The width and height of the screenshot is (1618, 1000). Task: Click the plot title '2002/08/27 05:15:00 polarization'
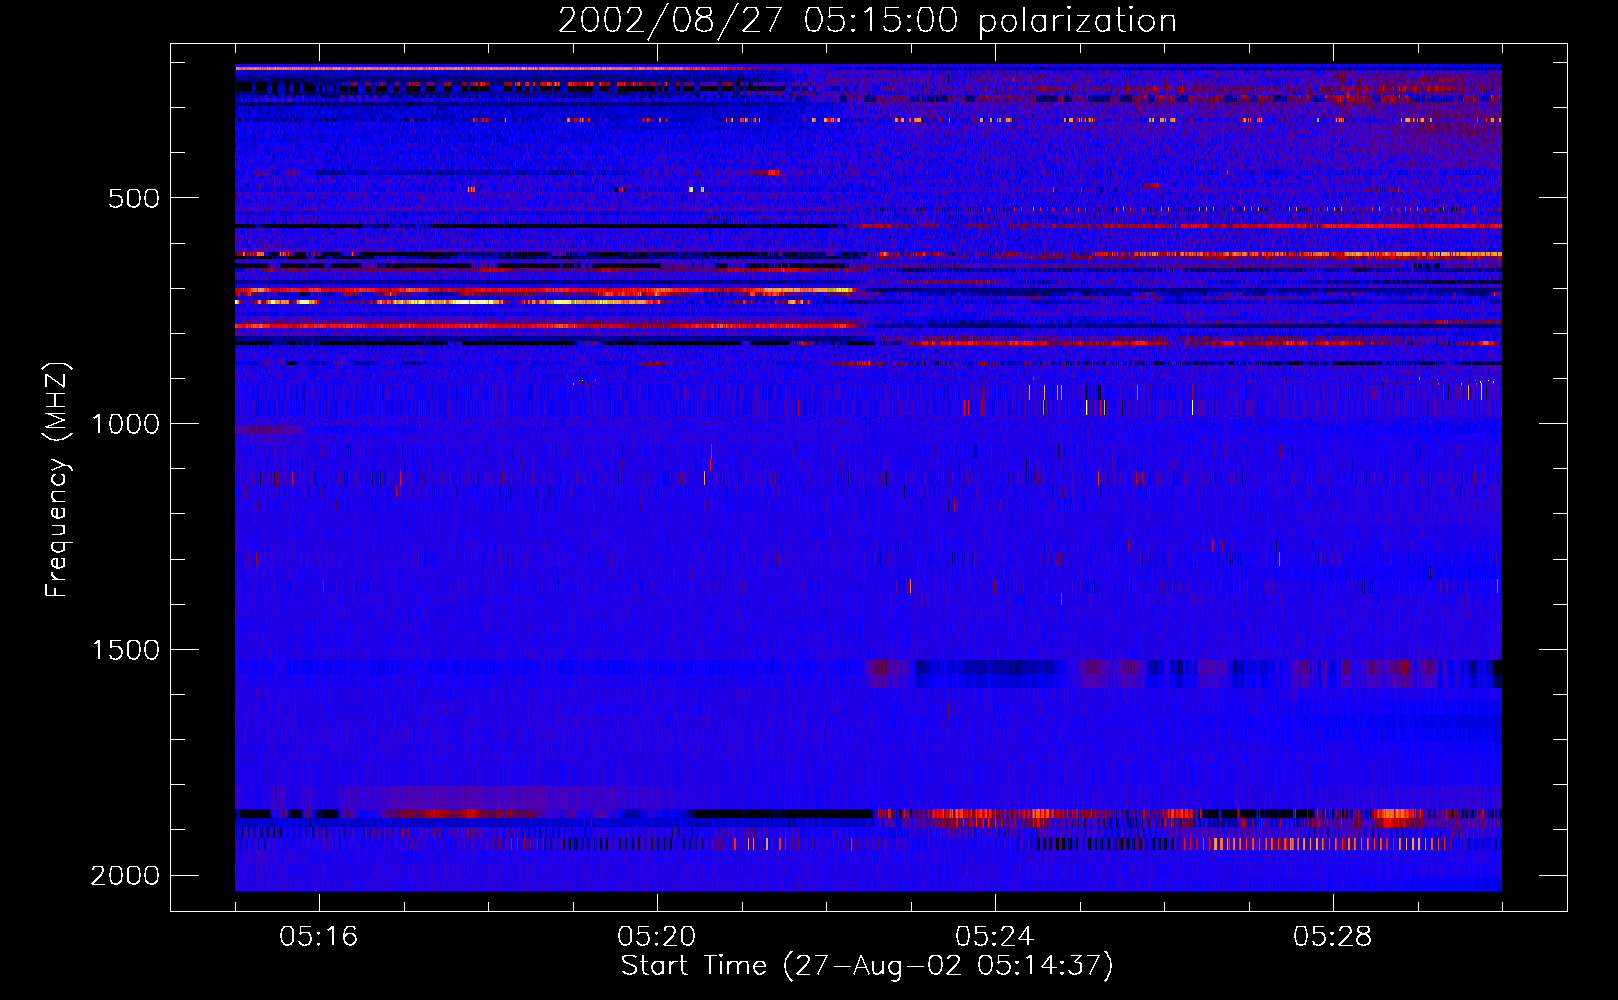pyautogui.click(x=867, y=21)
